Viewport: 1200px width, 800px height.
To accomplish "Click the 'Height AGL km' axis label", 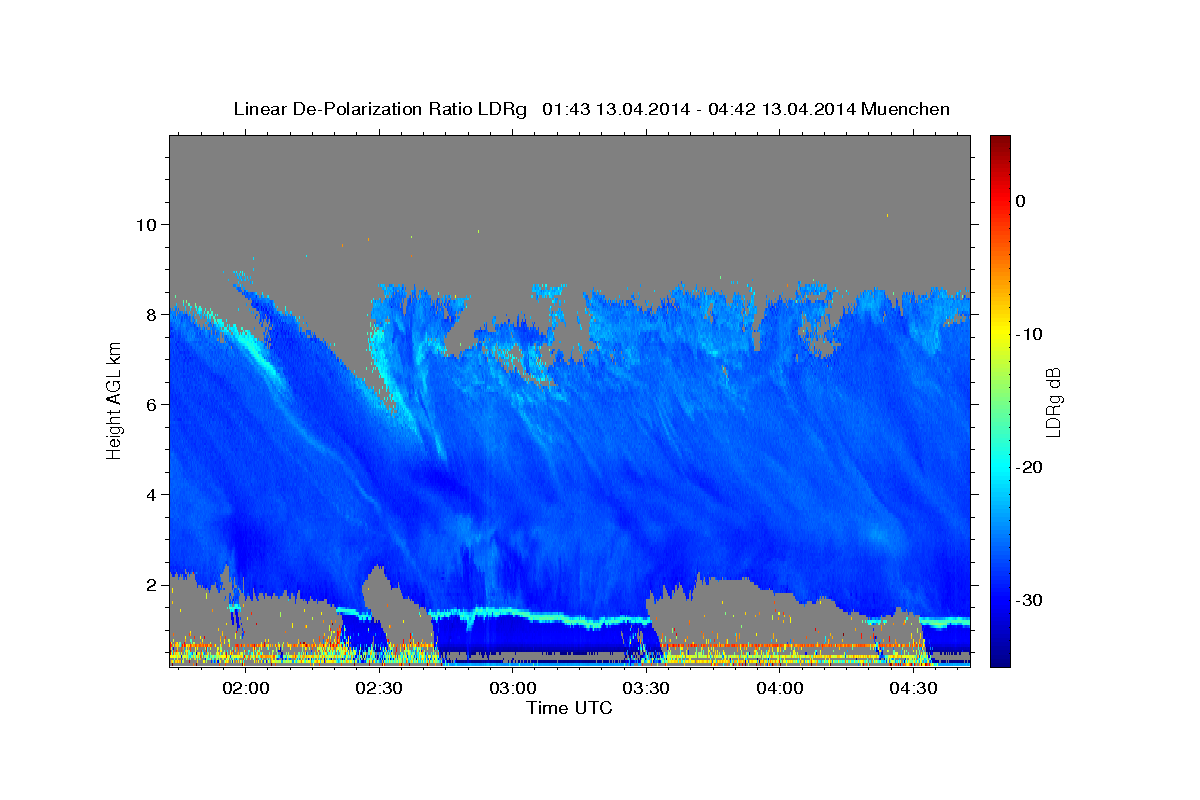I will 115,400.
